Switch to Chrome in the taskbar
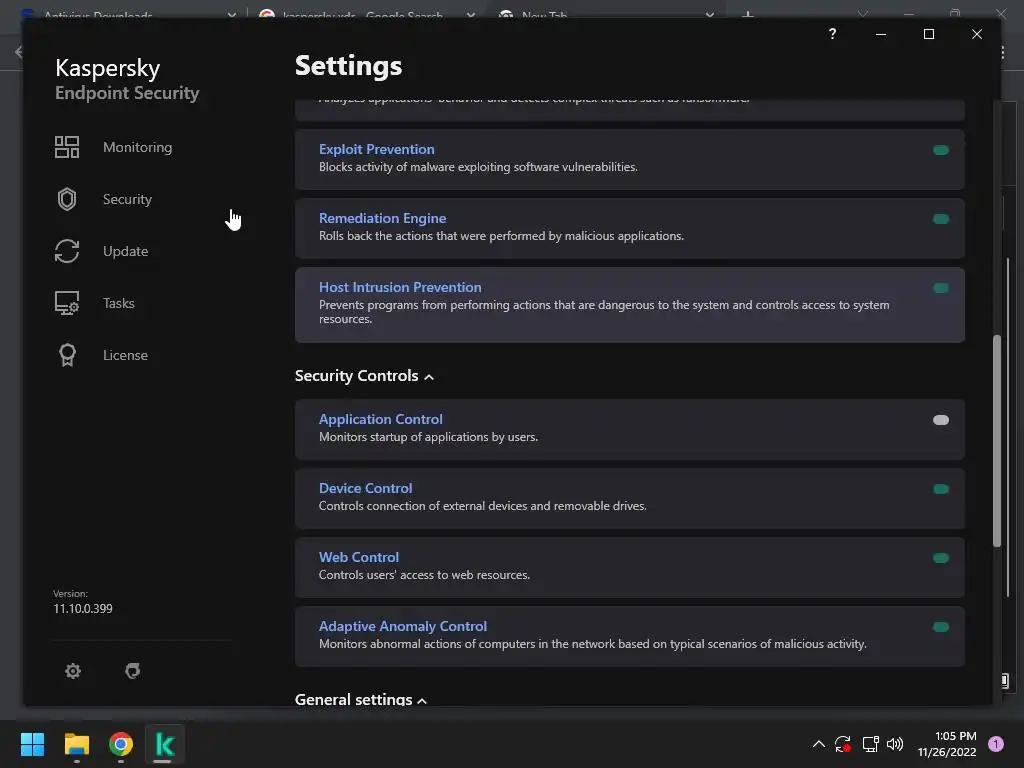Screen dimensions: 1024x768 pos(121,744)
